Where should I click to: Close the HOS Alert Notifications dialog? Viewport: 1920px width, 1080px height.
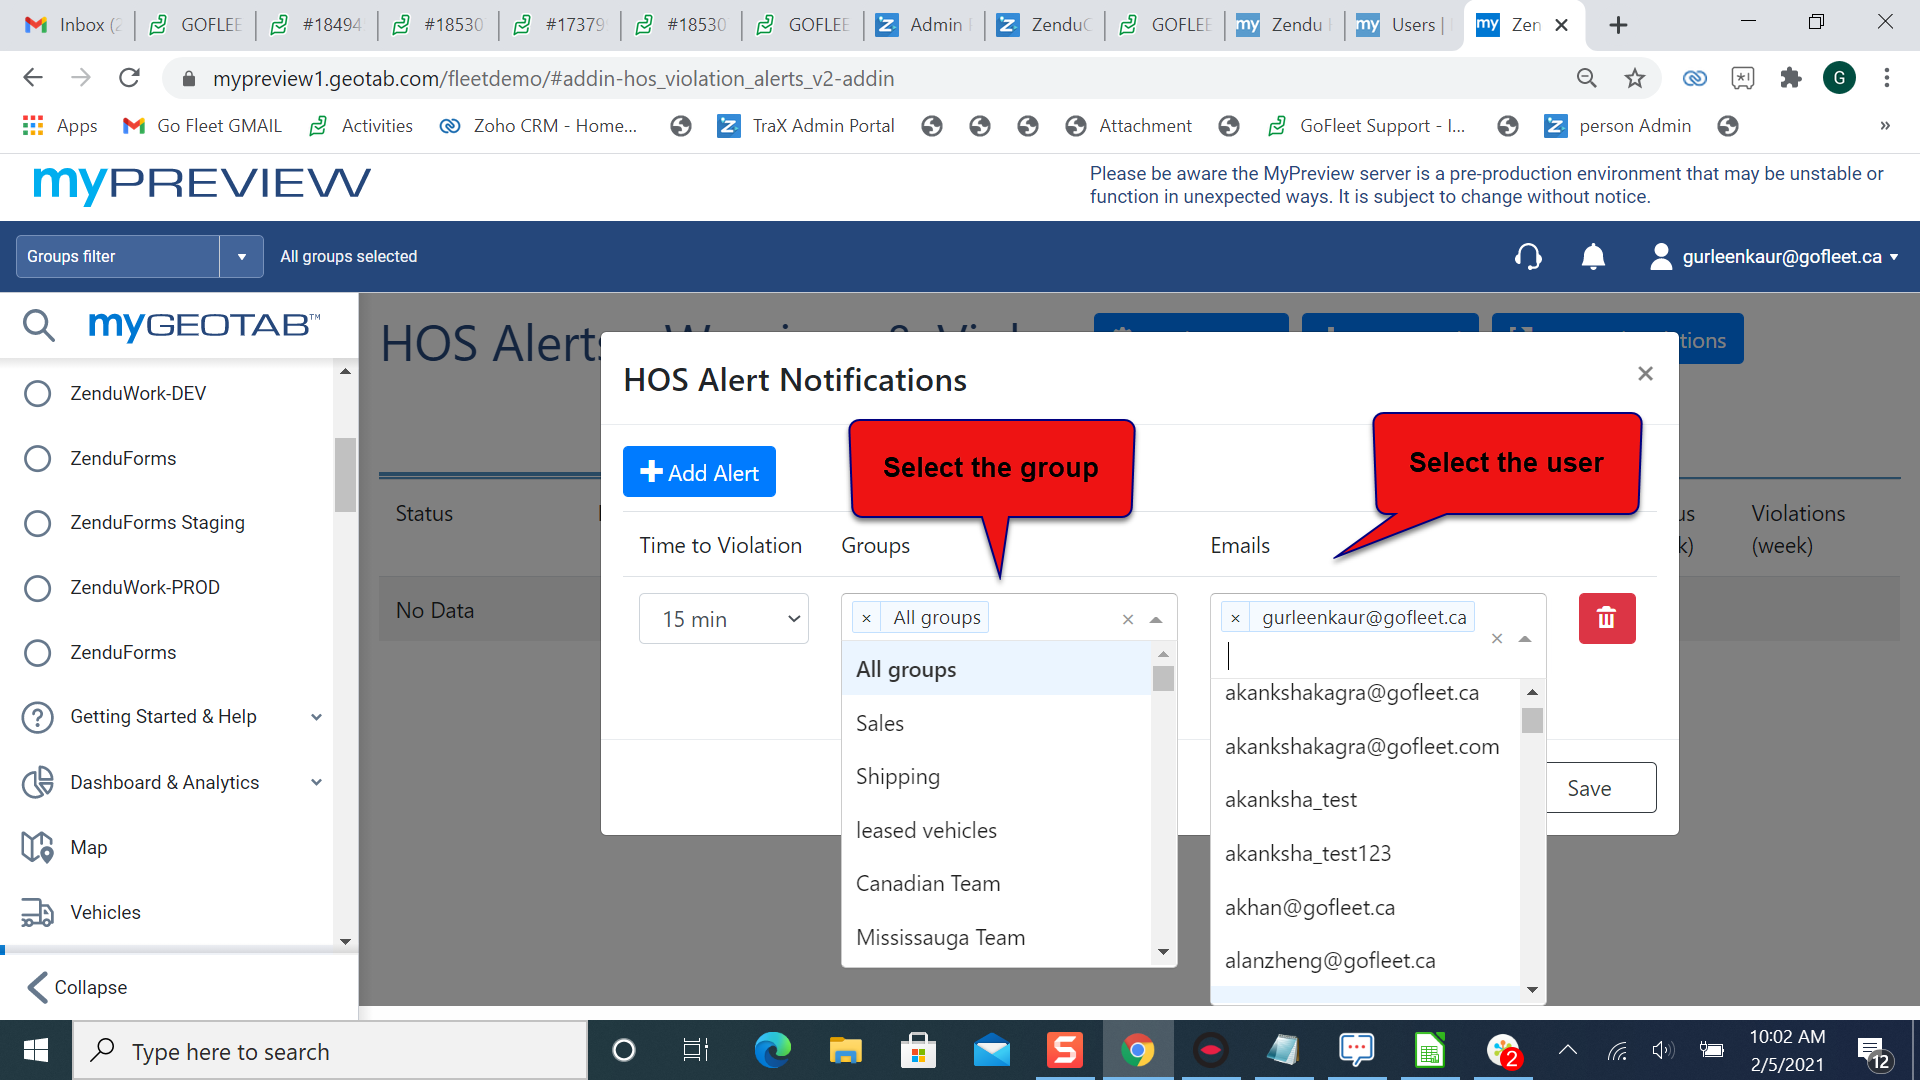point(1645,373)
